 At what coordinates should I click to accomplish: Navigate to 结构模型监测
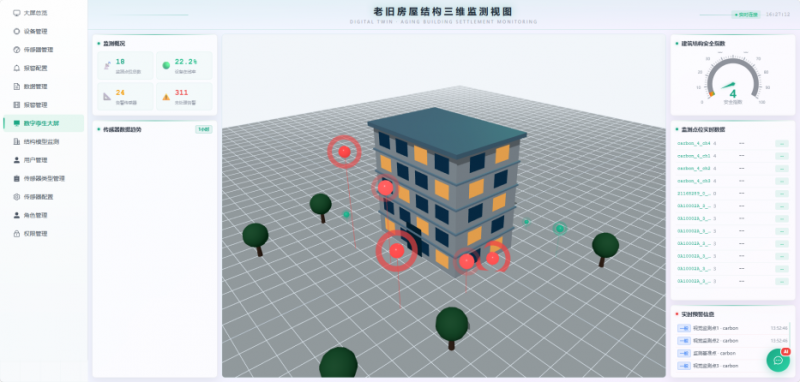tap(43, 141)
